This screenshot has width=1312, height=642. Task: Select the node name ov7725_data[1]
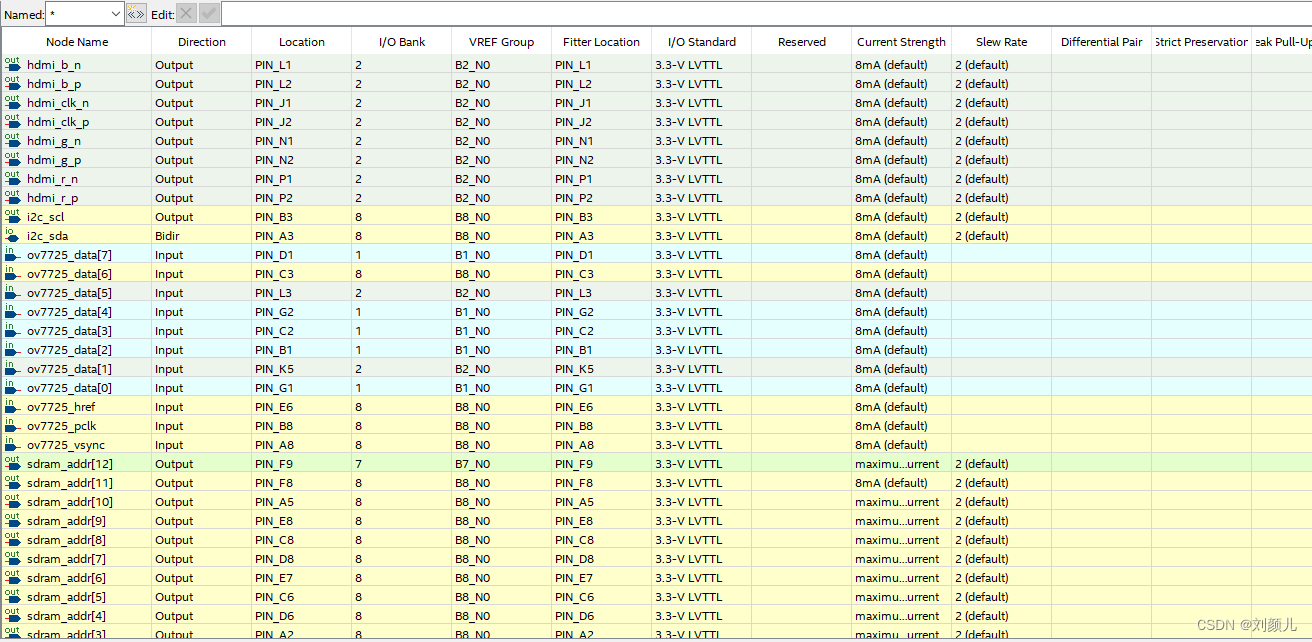click(x=69, y=369)
